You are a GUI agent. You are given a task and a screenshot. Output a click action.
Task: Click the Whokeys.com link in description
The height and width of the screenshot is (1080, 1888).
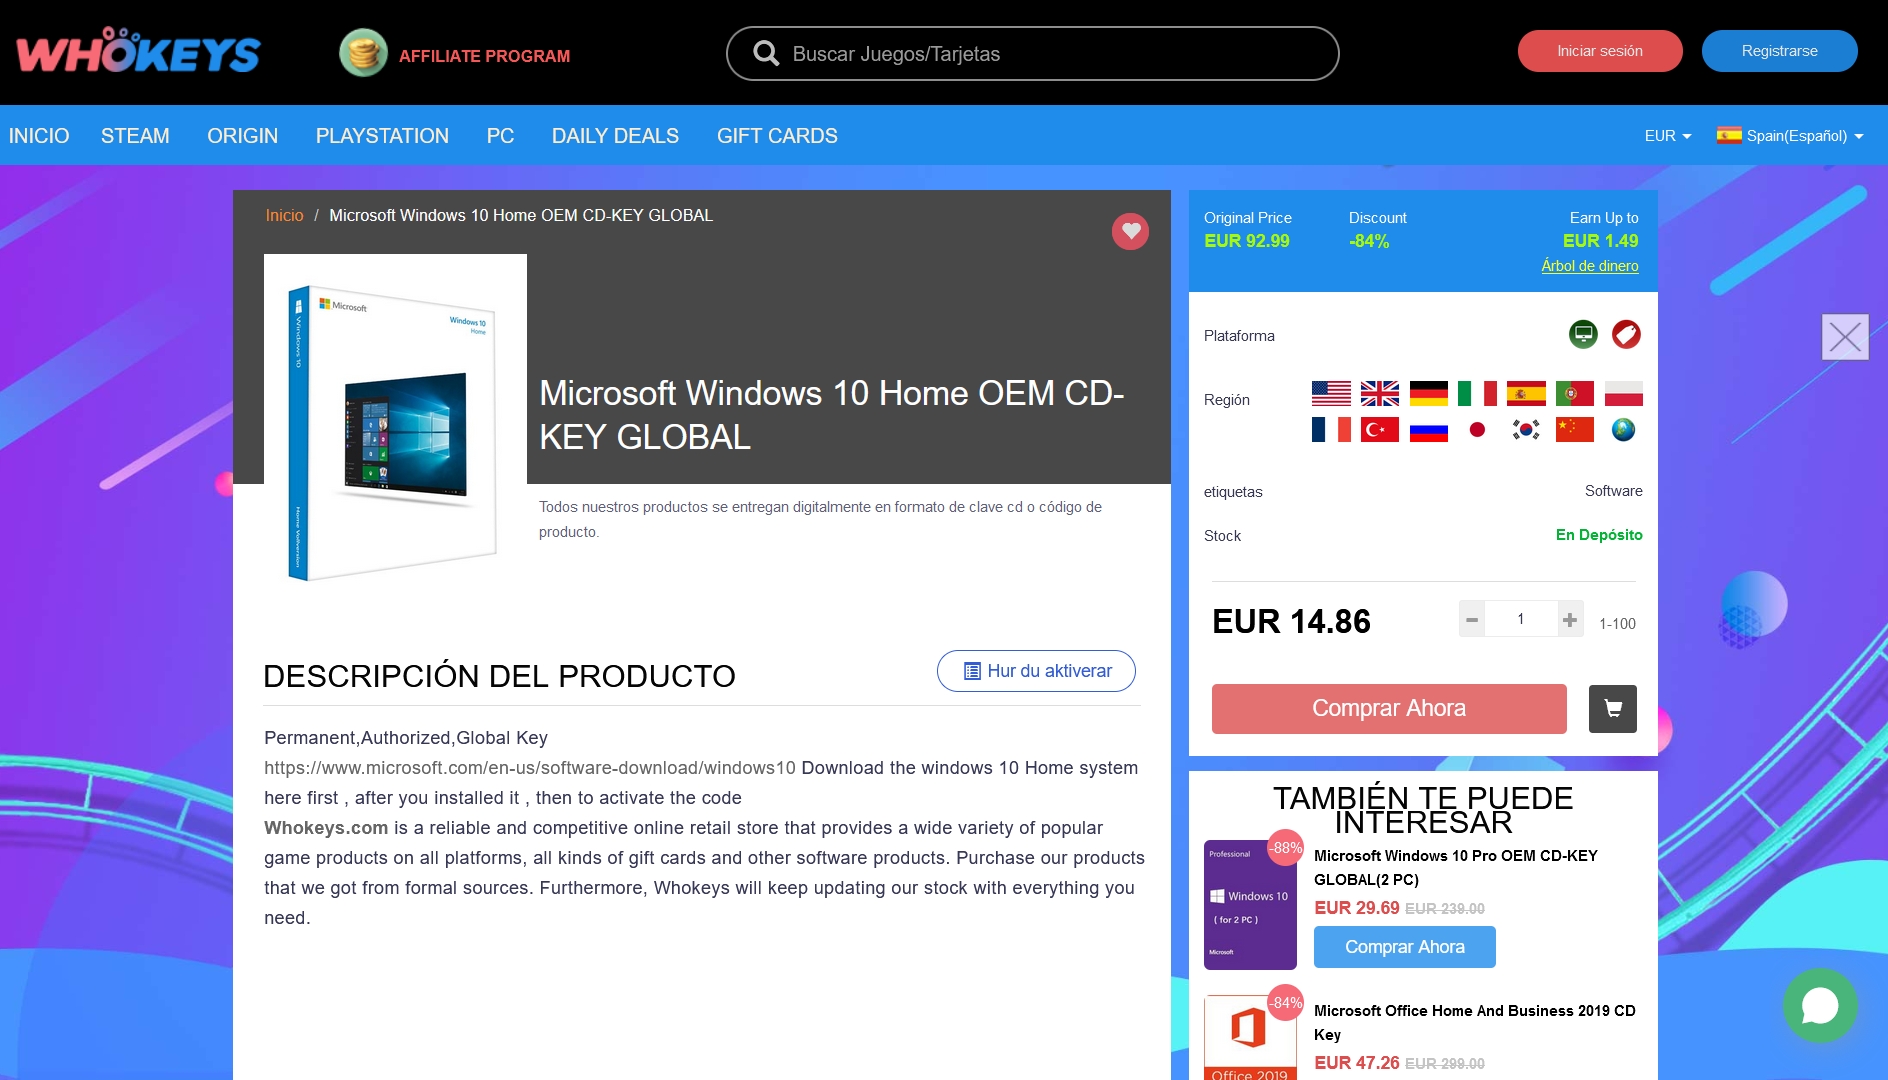326,828
